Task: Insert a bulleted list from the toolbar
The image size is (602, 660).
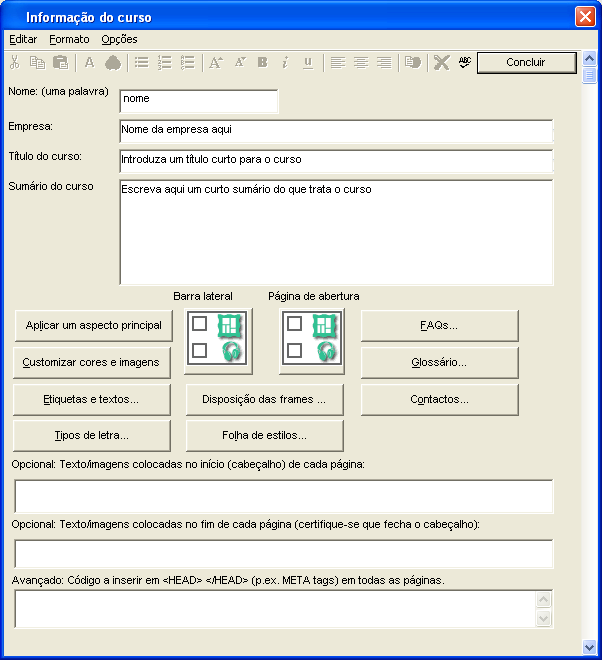Action: [142, 62]
